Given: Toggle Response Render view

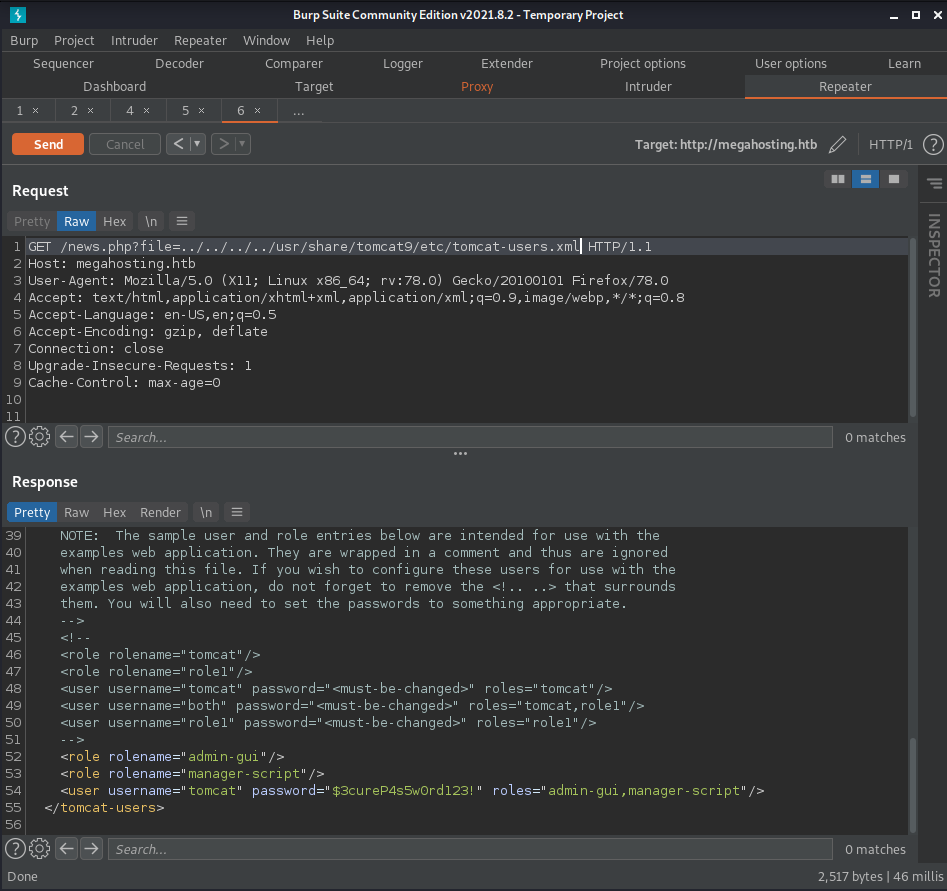Looking at the screenshot, I should point(161,512).
